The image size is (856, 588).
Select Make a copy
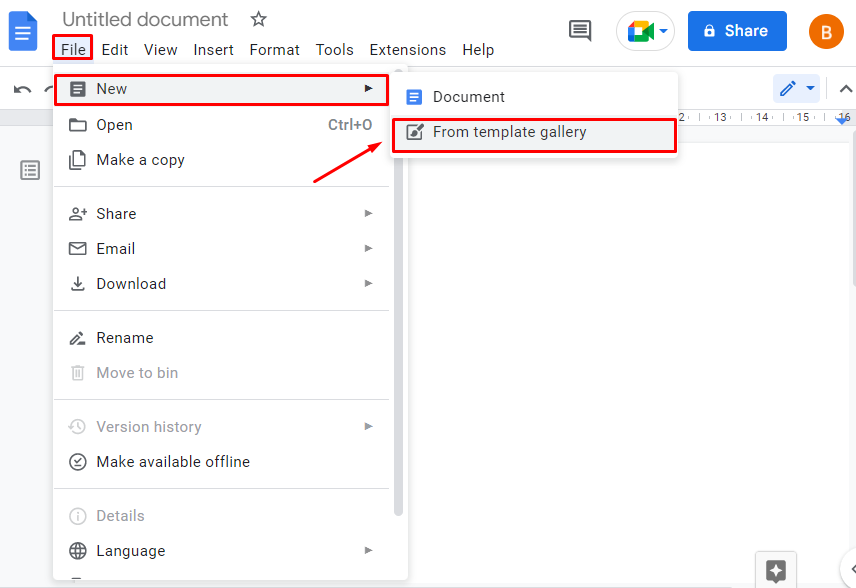tap(221, 160)
